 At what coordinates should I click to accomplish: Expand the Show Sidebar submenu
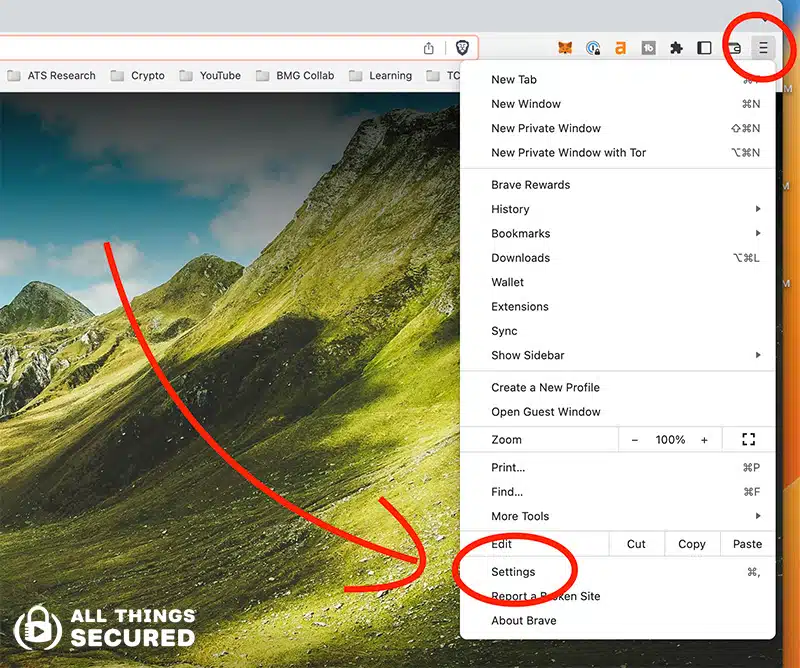pos(527,355)
